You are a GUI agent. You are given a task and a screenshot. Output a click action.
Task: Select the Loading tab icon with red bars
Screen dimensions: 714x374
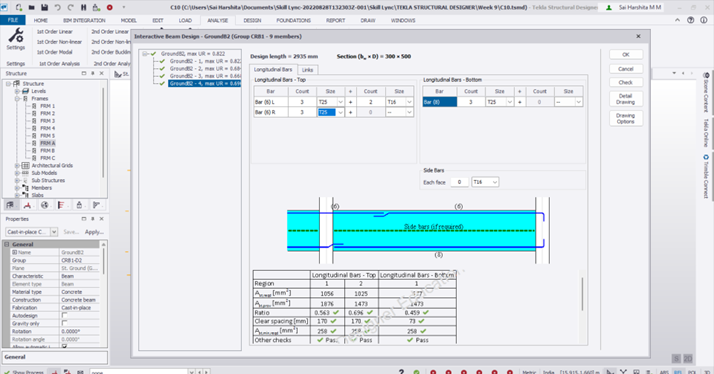tap(61, 205)
